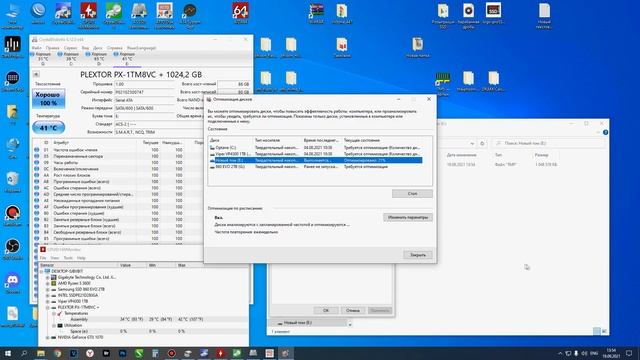Click the Хорошо 100 % health status button

[49, 99]
